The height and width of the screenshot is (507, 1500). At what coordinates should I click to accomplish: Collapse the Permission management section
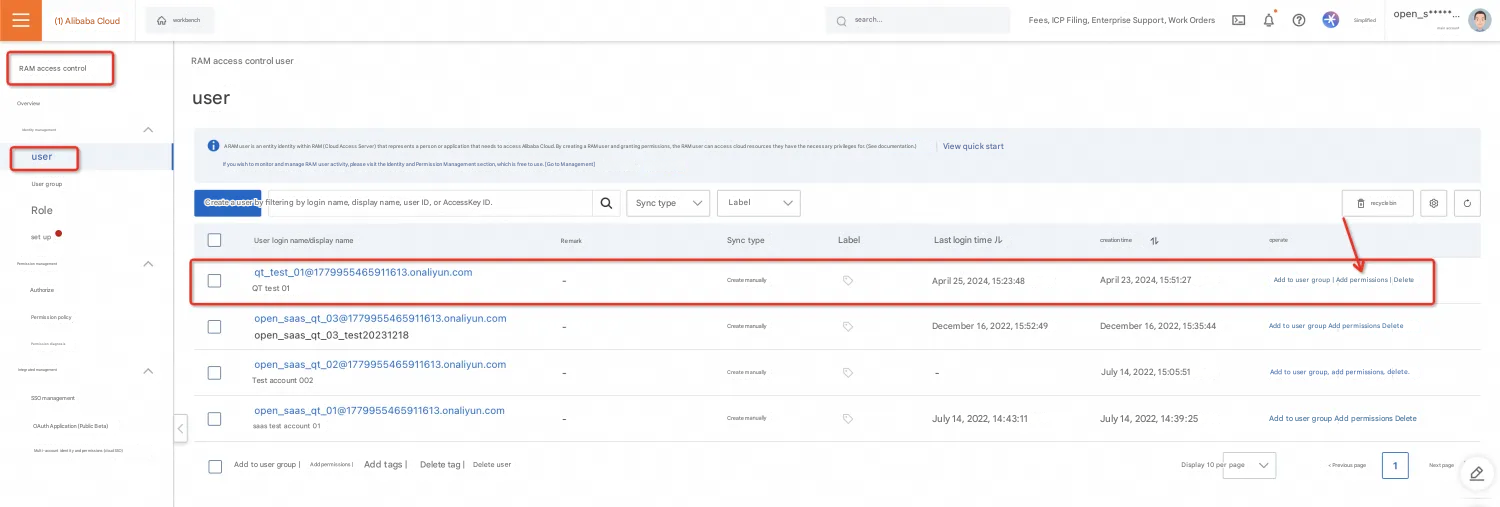pyautogui.click(x=148, y=264)
